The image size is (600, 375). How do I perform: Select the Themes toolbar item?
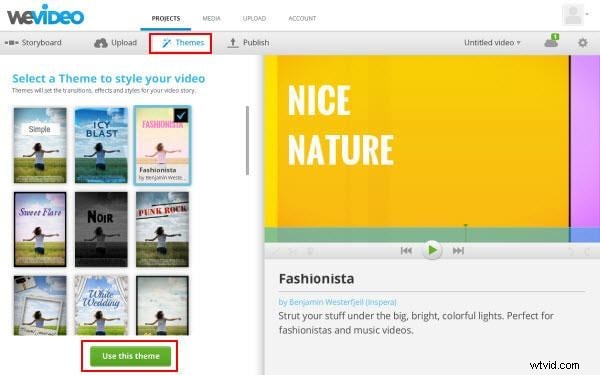tap(183, 43)
